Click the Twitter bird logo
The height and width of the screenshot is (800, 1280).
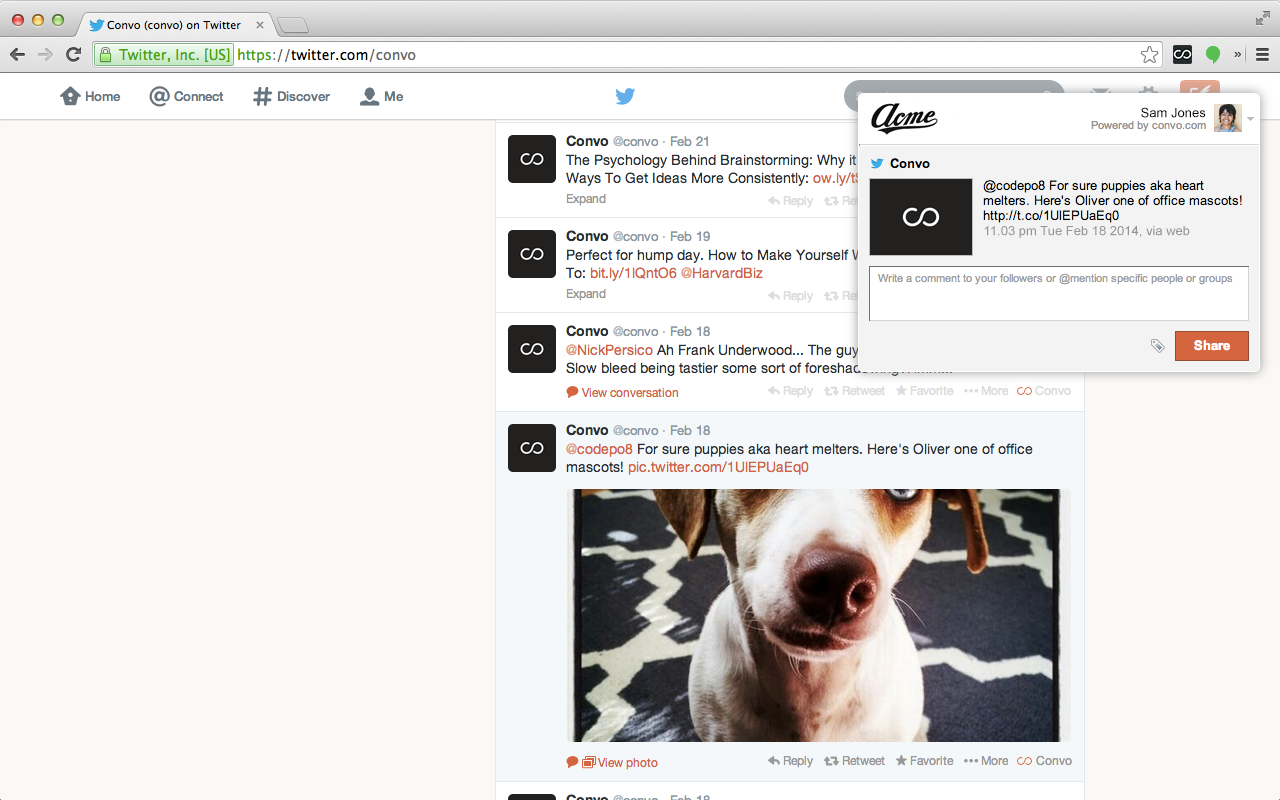point(625,96)
